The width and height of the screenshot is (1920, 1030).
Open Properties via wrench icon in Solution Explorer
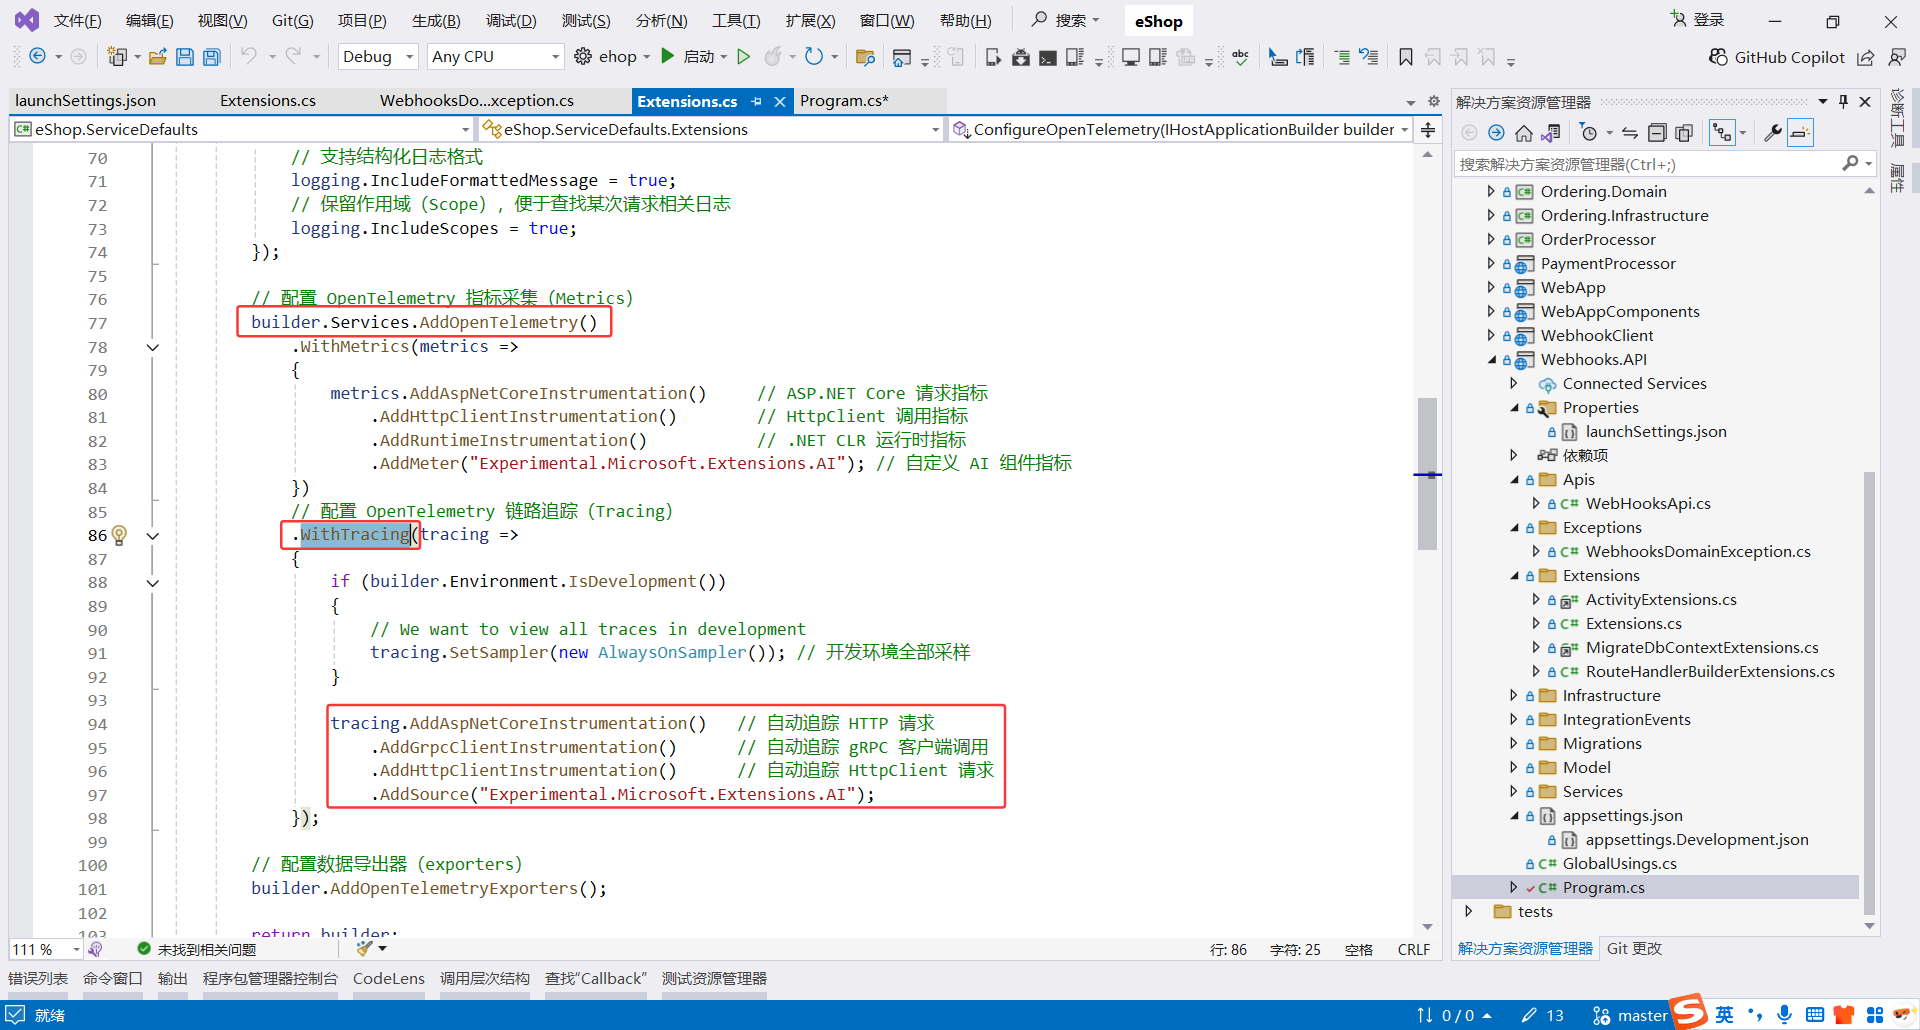[x=1772, y=131]
